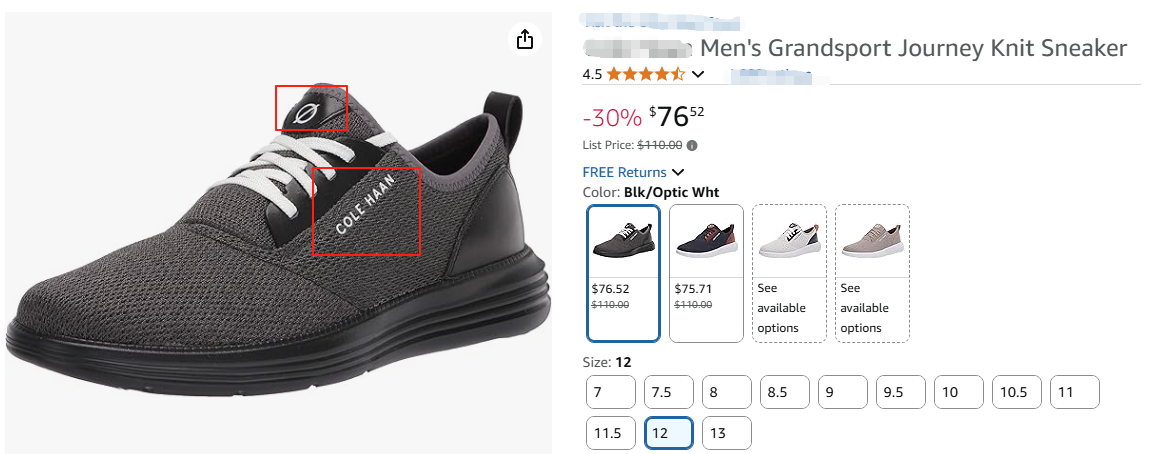Select size 13
This screenshot has width=1165, height=454.
726,433
